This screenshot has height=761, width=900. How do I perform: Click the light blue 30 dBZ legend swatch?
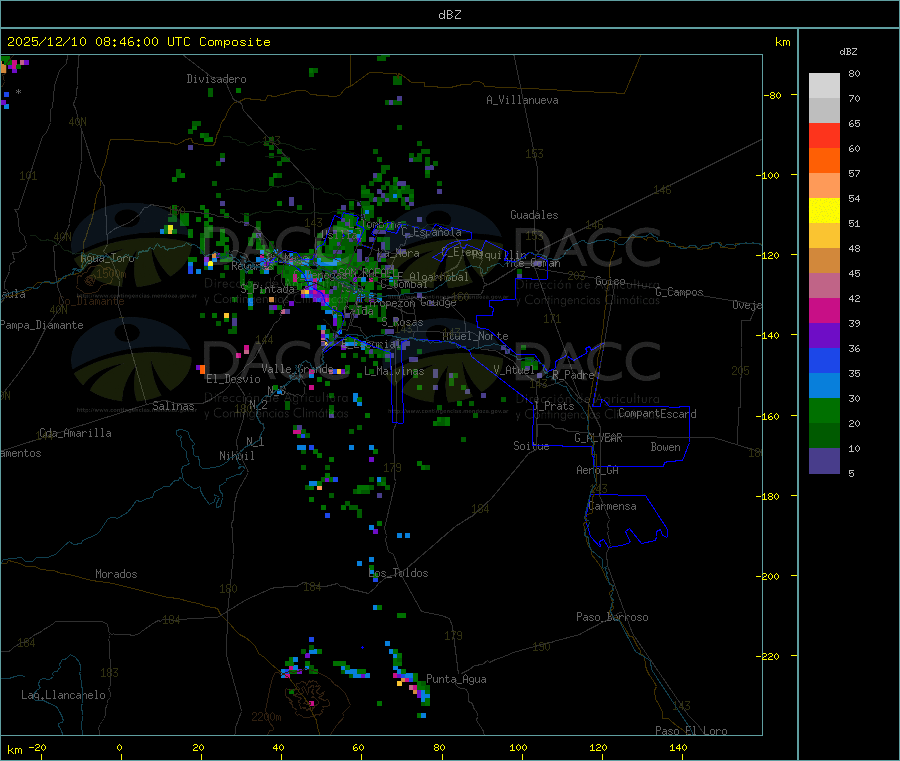click(x=824, y=386)
